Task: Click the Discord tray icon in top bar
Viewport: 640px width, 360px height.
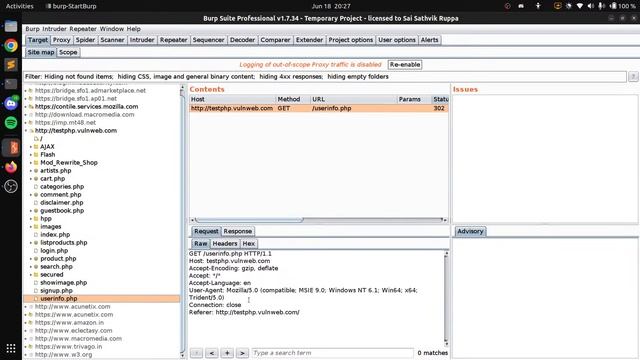Action: pos(521,6)
